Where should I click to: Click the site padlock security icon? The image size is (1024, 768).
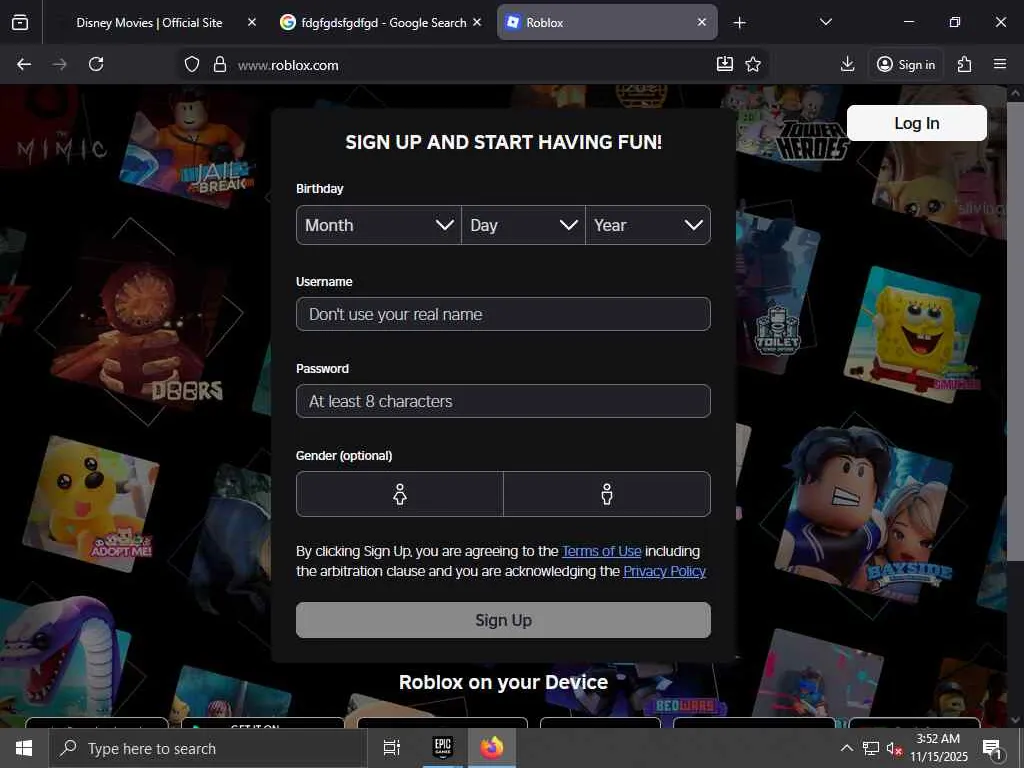point(220,65)
